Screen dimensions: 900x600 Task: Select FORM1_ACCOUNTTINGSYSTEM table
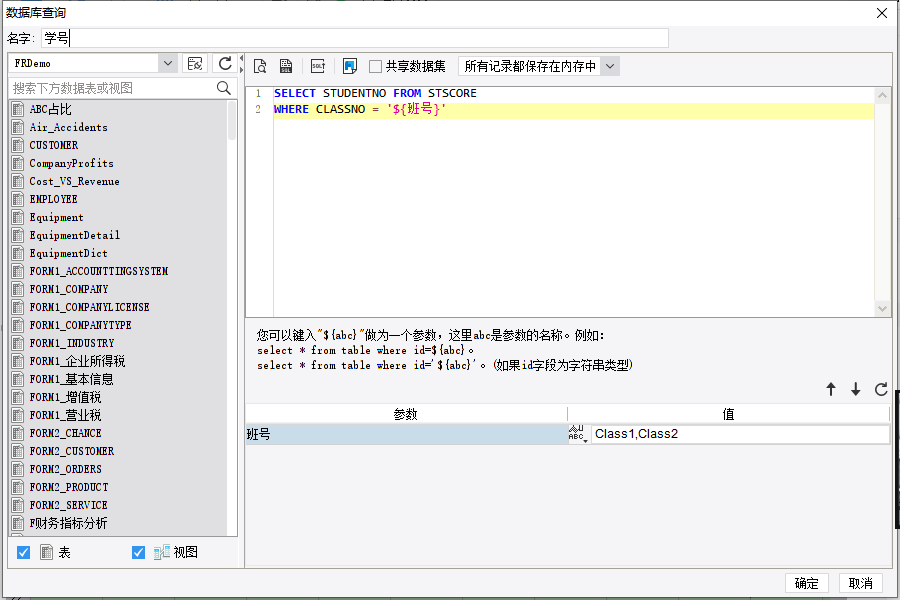click(x=99, y=271)
